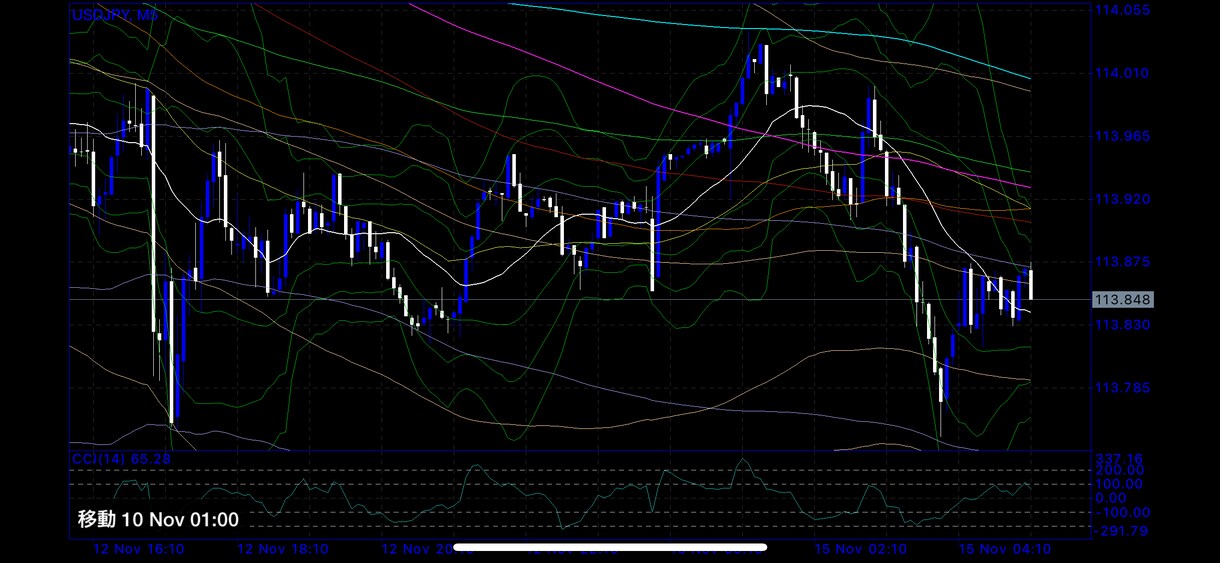Tap the CCI 100.00 level label

[x=1119, y=484]
